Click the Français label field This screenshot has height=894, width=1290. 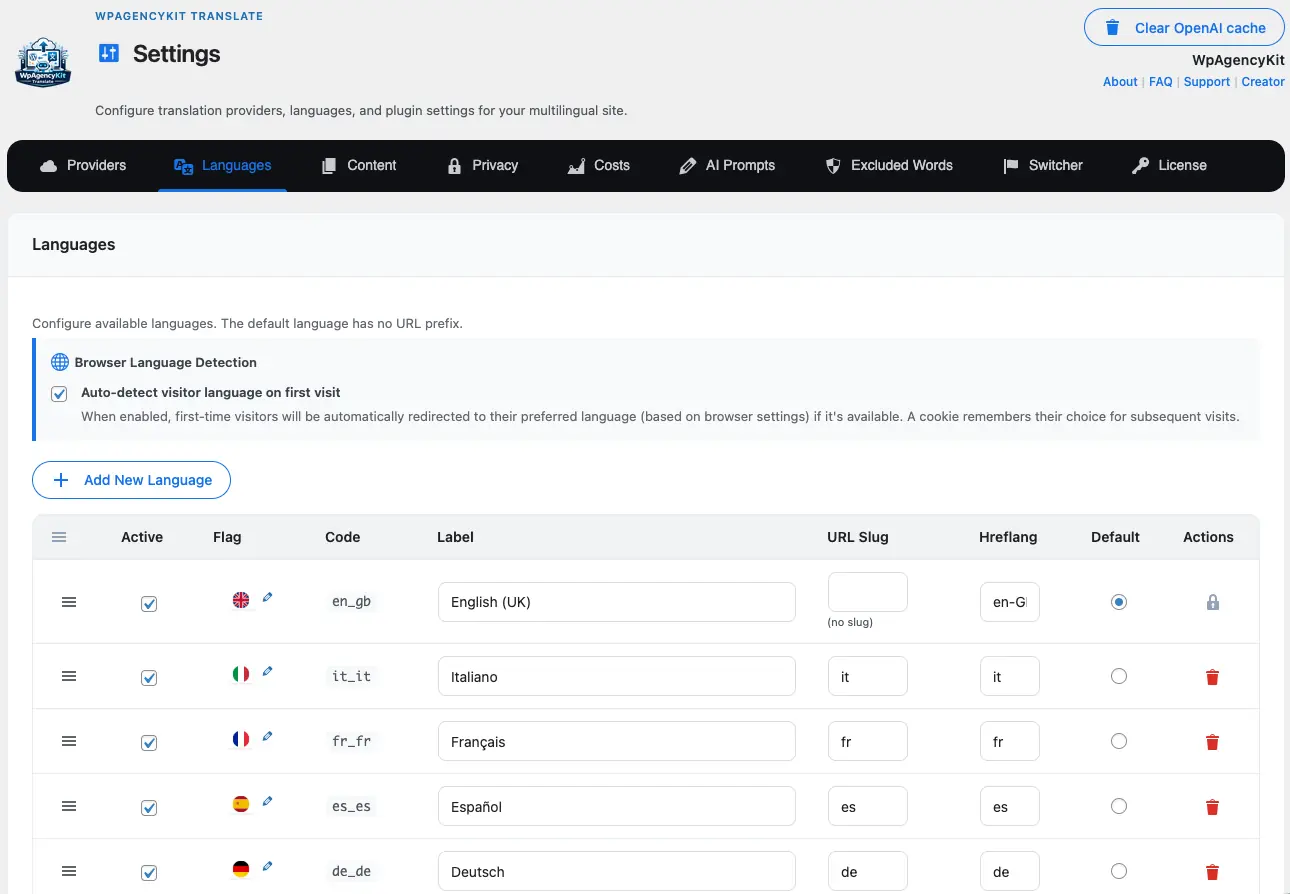pyautogui.click(x=617, y=742)
